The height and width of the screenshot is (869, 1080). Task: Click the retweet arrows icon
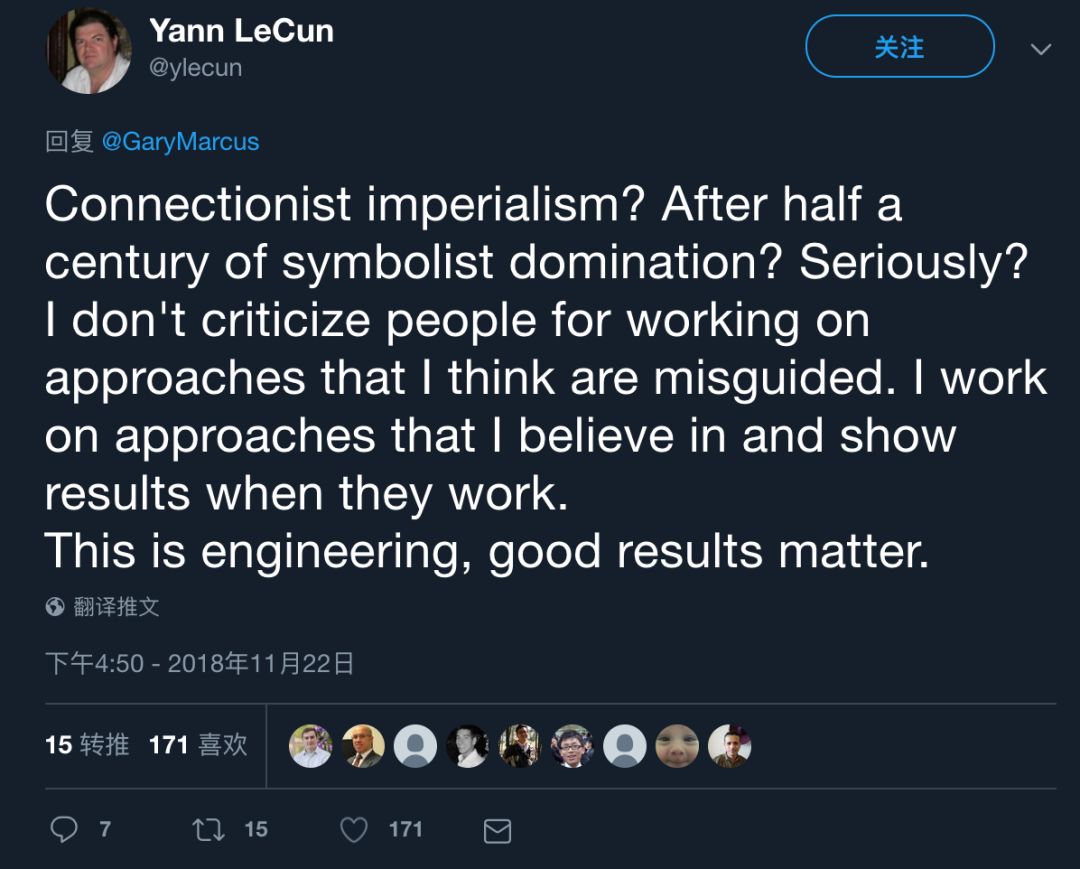point(209,830)
